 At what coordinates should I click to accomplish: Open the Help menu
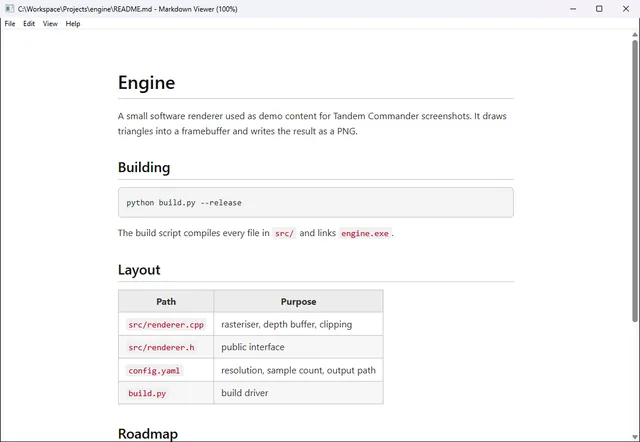73,24
